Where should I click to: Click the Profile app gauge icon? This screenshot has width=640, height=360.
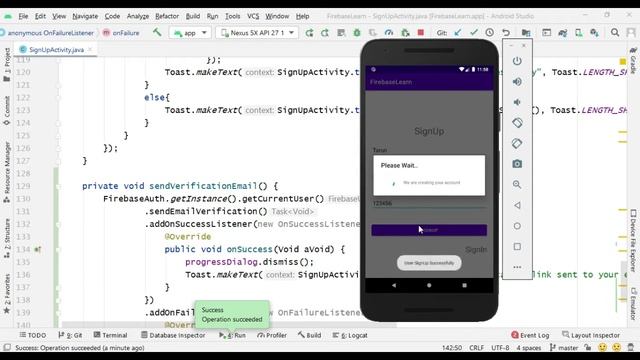click(389, 33)
